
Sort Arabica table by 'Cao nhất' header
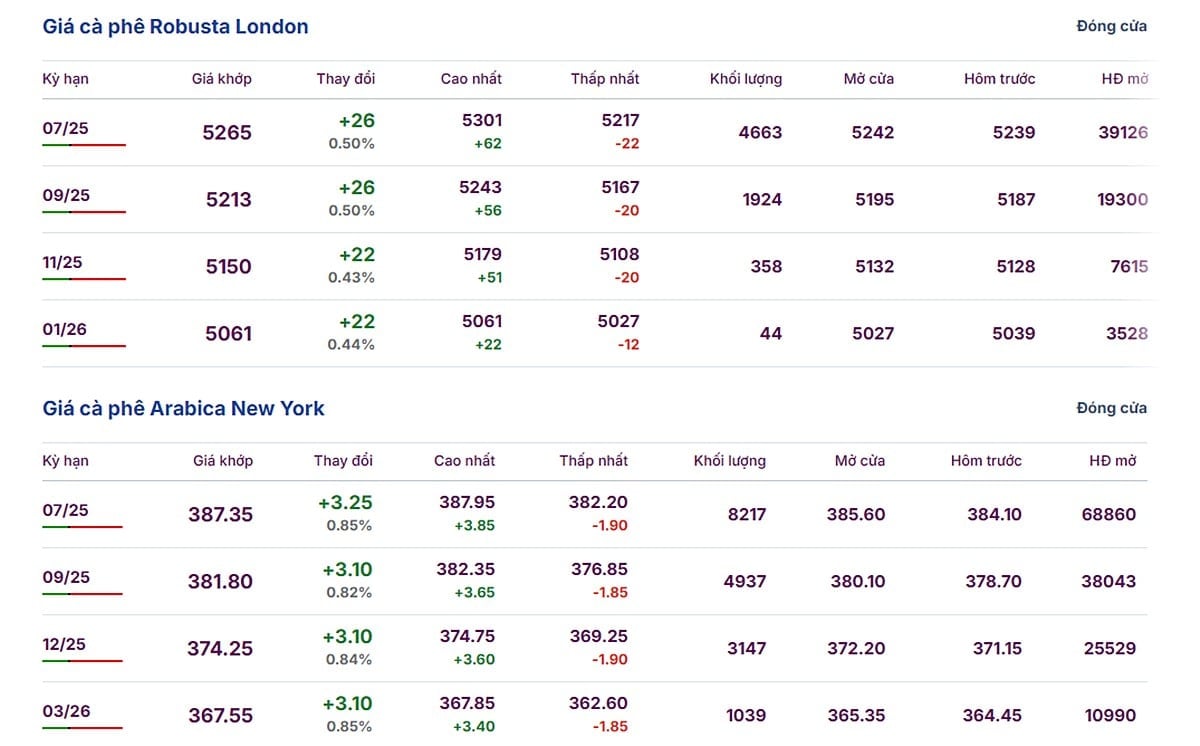(465, 461)
